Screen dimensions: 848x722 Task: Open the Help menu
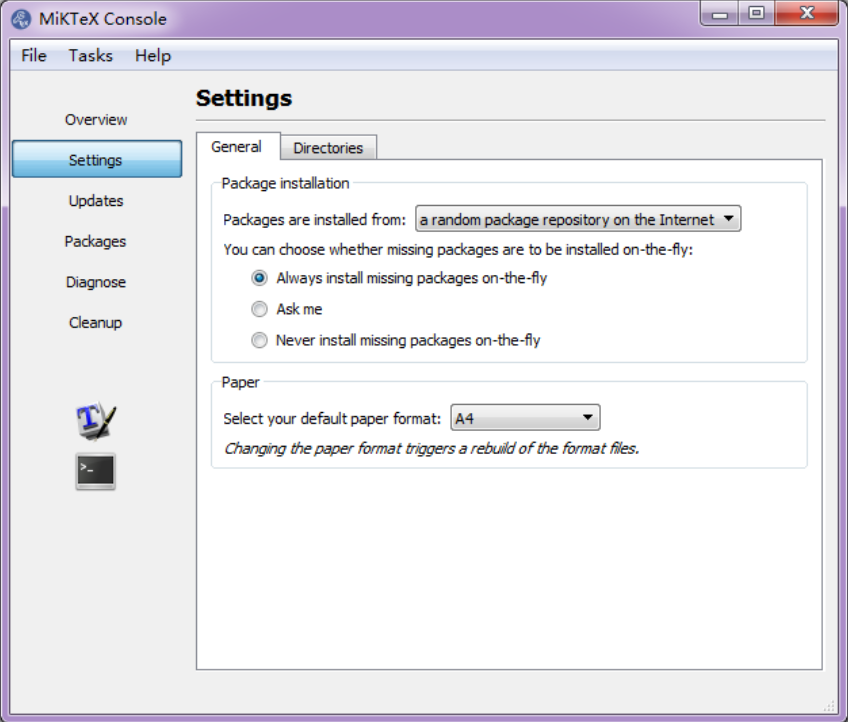pyautogui.click(x=153, y=55)
